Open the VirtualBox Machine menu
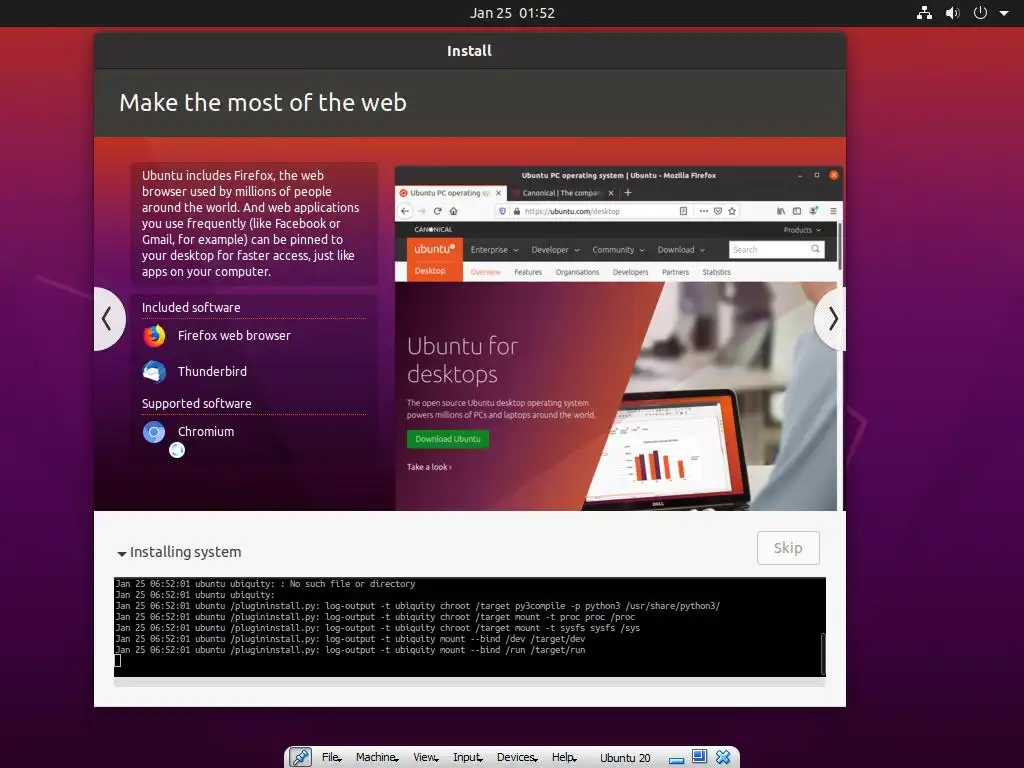Image resolution: width=1024 pixels, height=768 pixels. 377,757
